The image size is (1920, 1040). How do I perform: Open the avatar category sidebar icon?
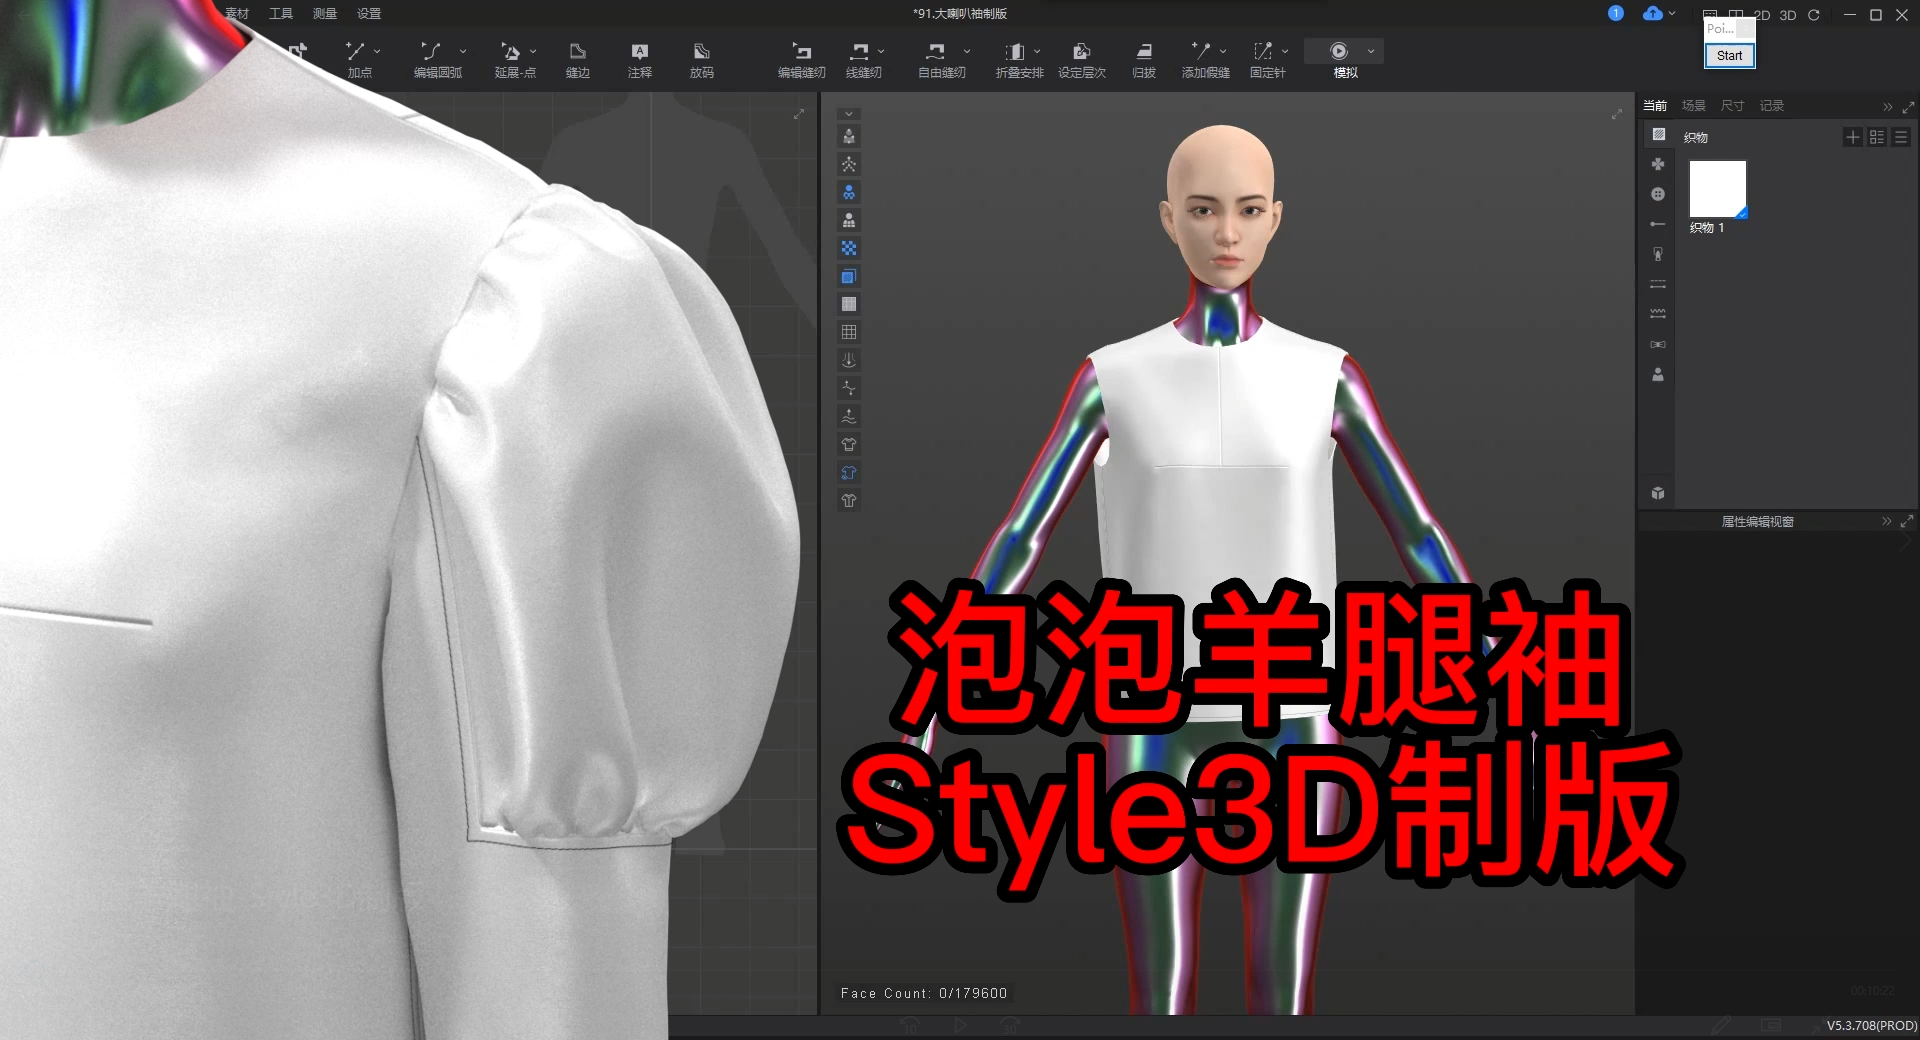click(x=1658, y=374)
